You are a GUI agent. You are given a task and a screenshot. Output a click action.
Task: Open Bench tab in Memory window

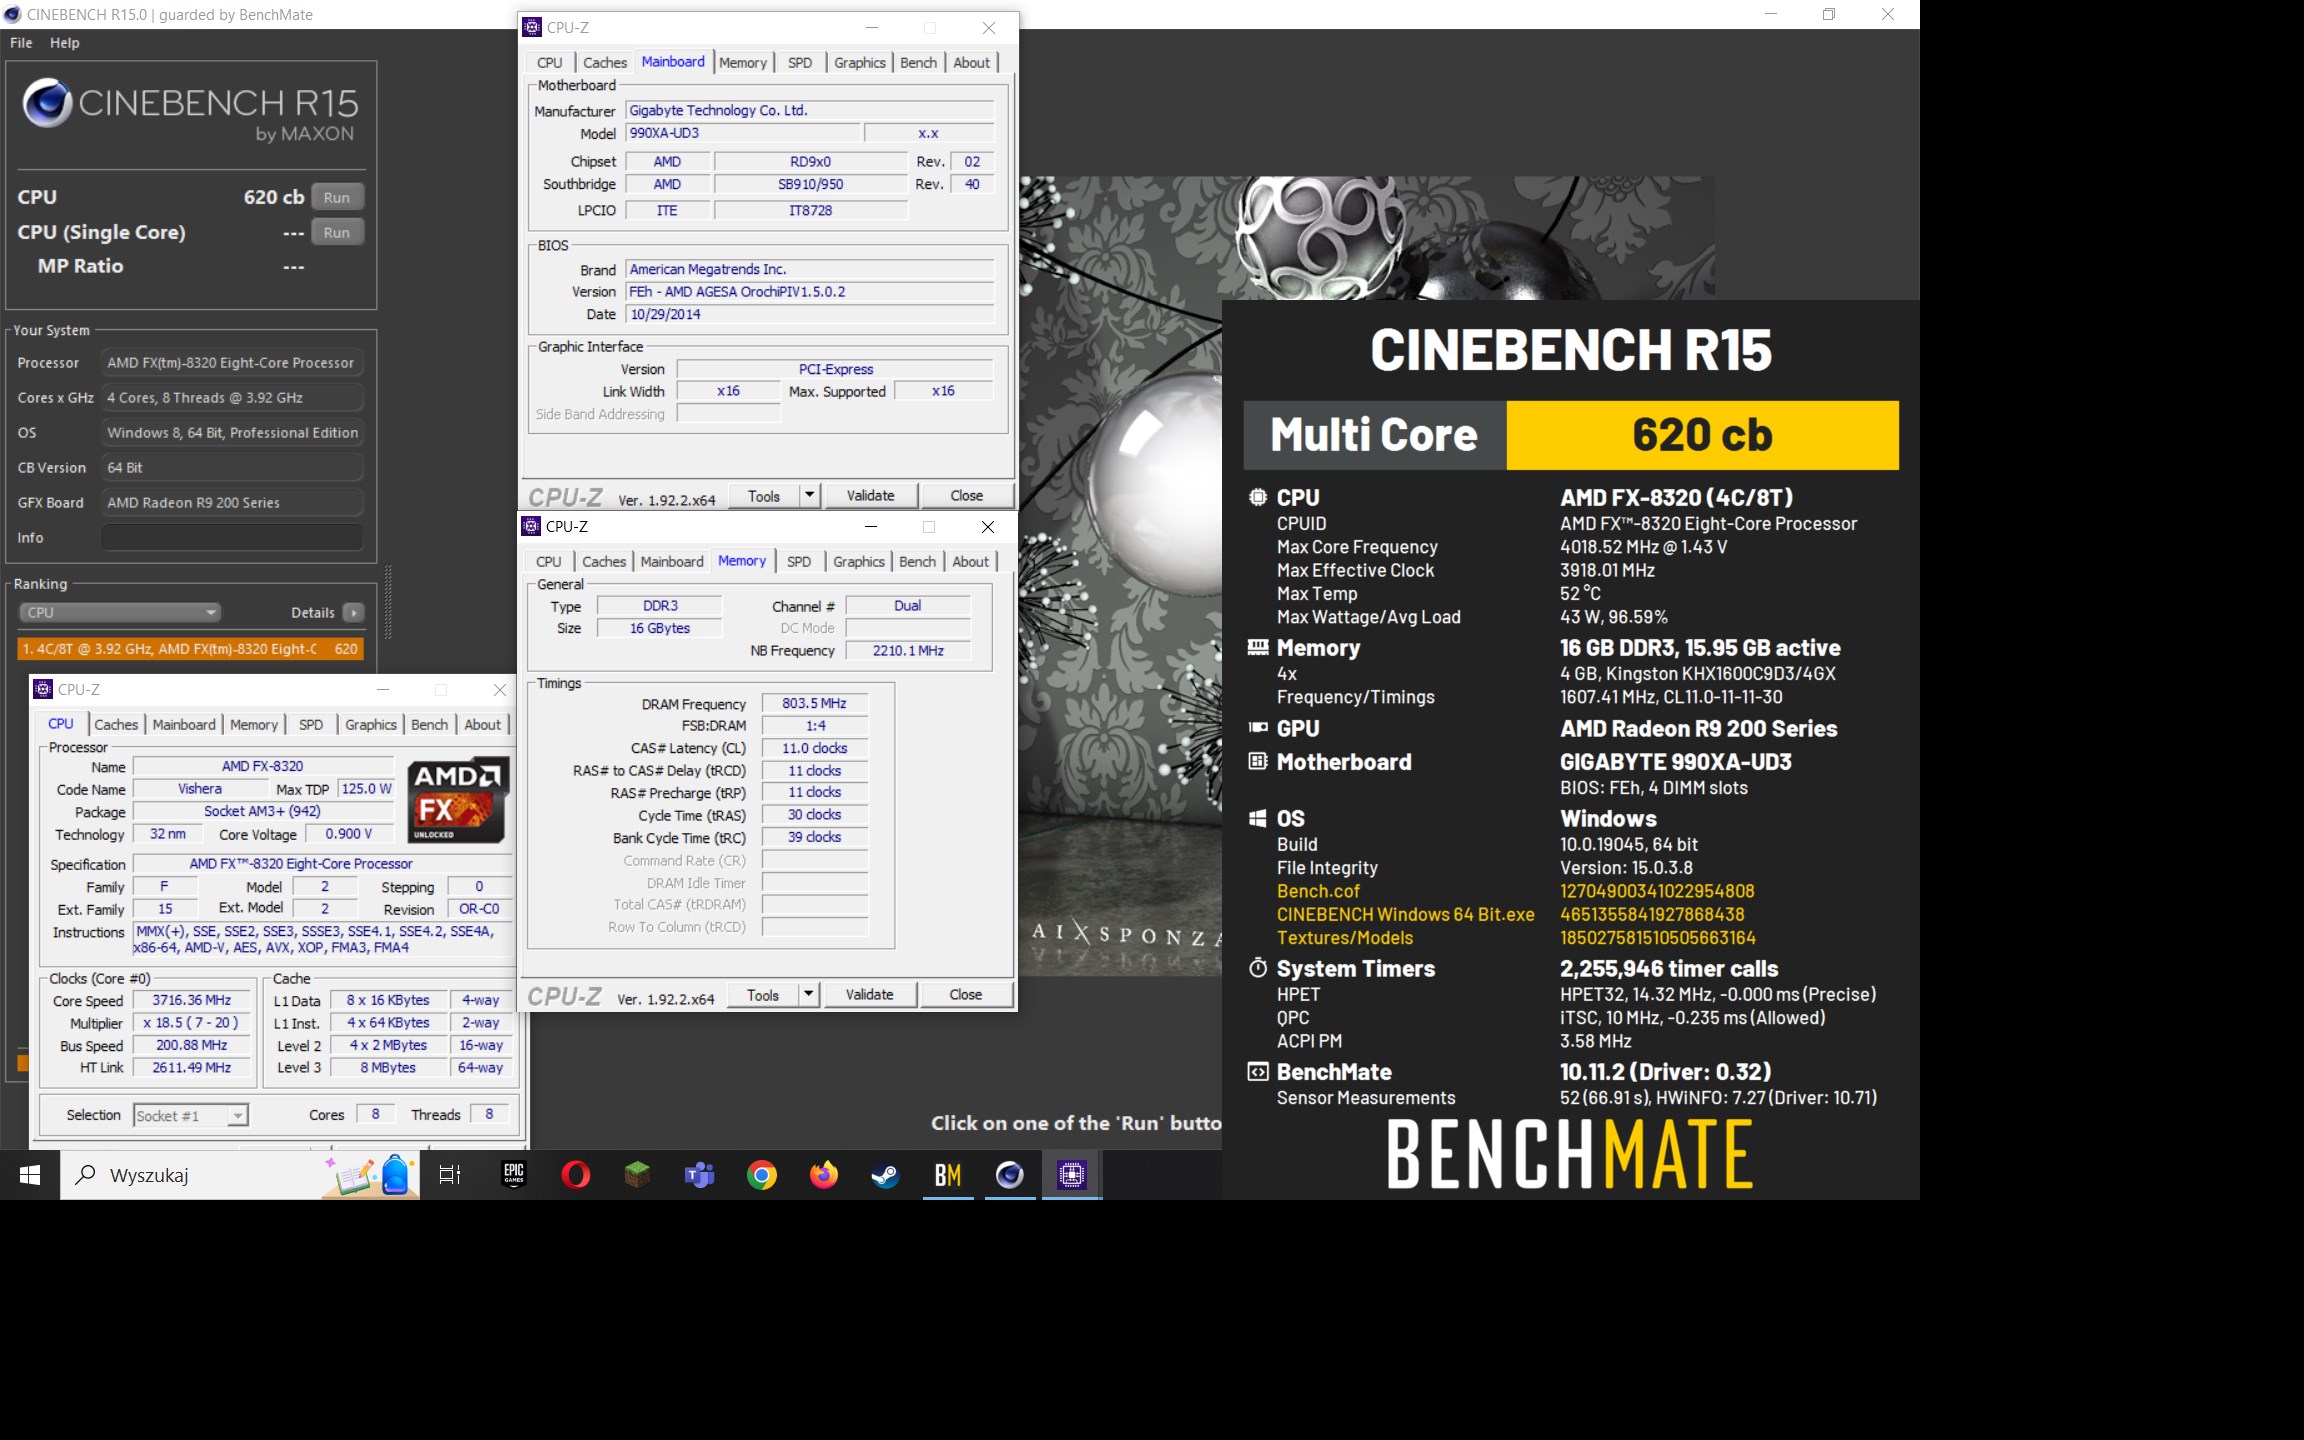pyautogui.click(x=917, y=561)
